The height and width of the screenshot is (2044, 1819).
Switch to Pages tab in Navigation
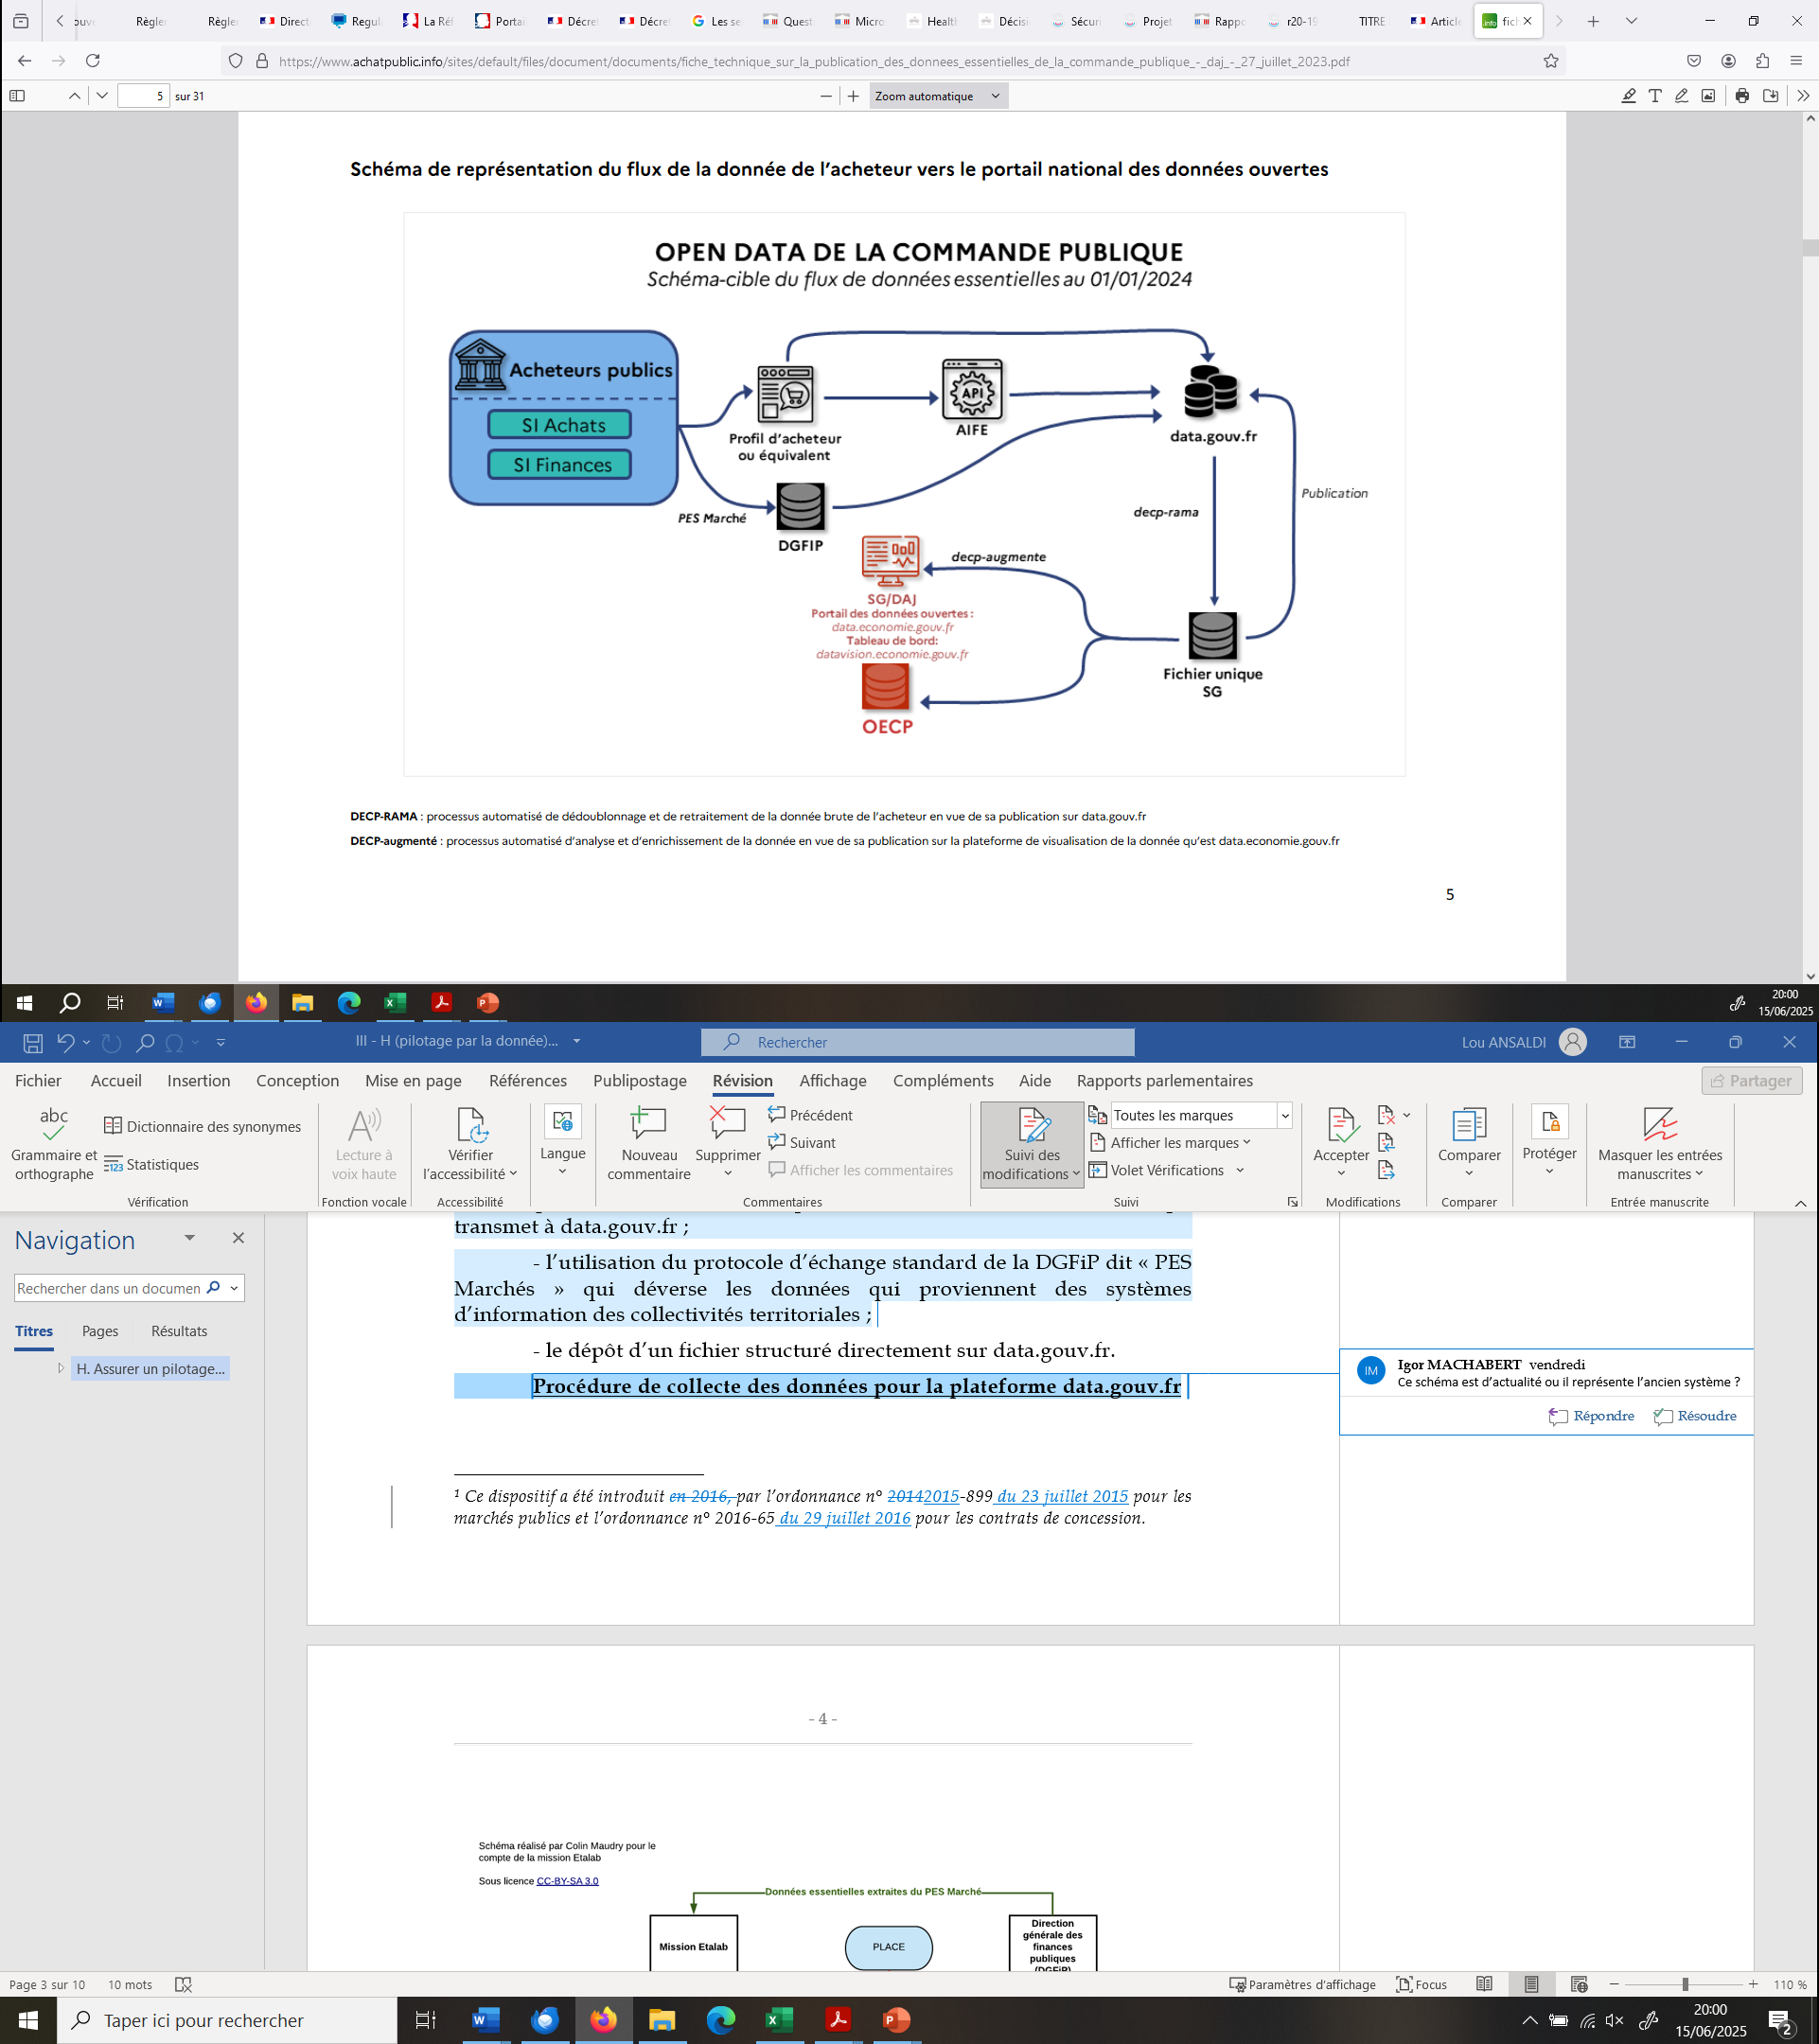click(x=100, y=1331)
